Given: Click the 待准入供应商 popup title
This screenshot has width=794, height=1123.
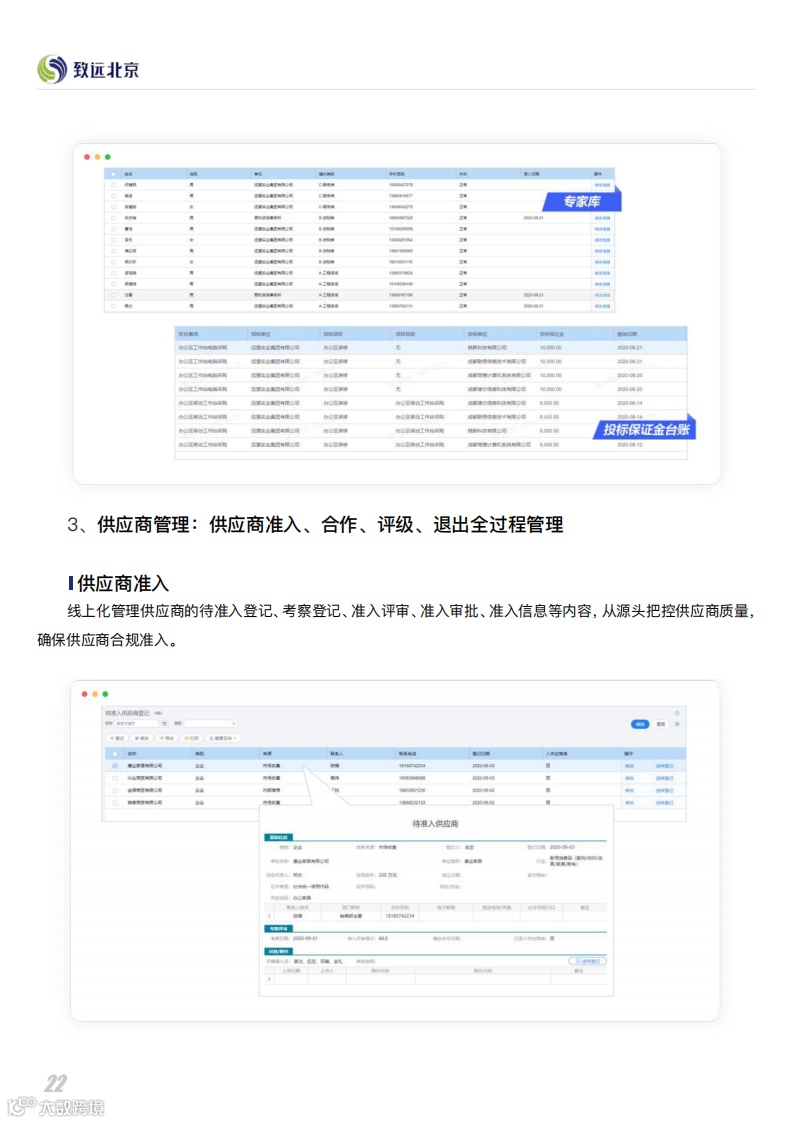Looking at the screenshot, I should click(x=435, y=824).
